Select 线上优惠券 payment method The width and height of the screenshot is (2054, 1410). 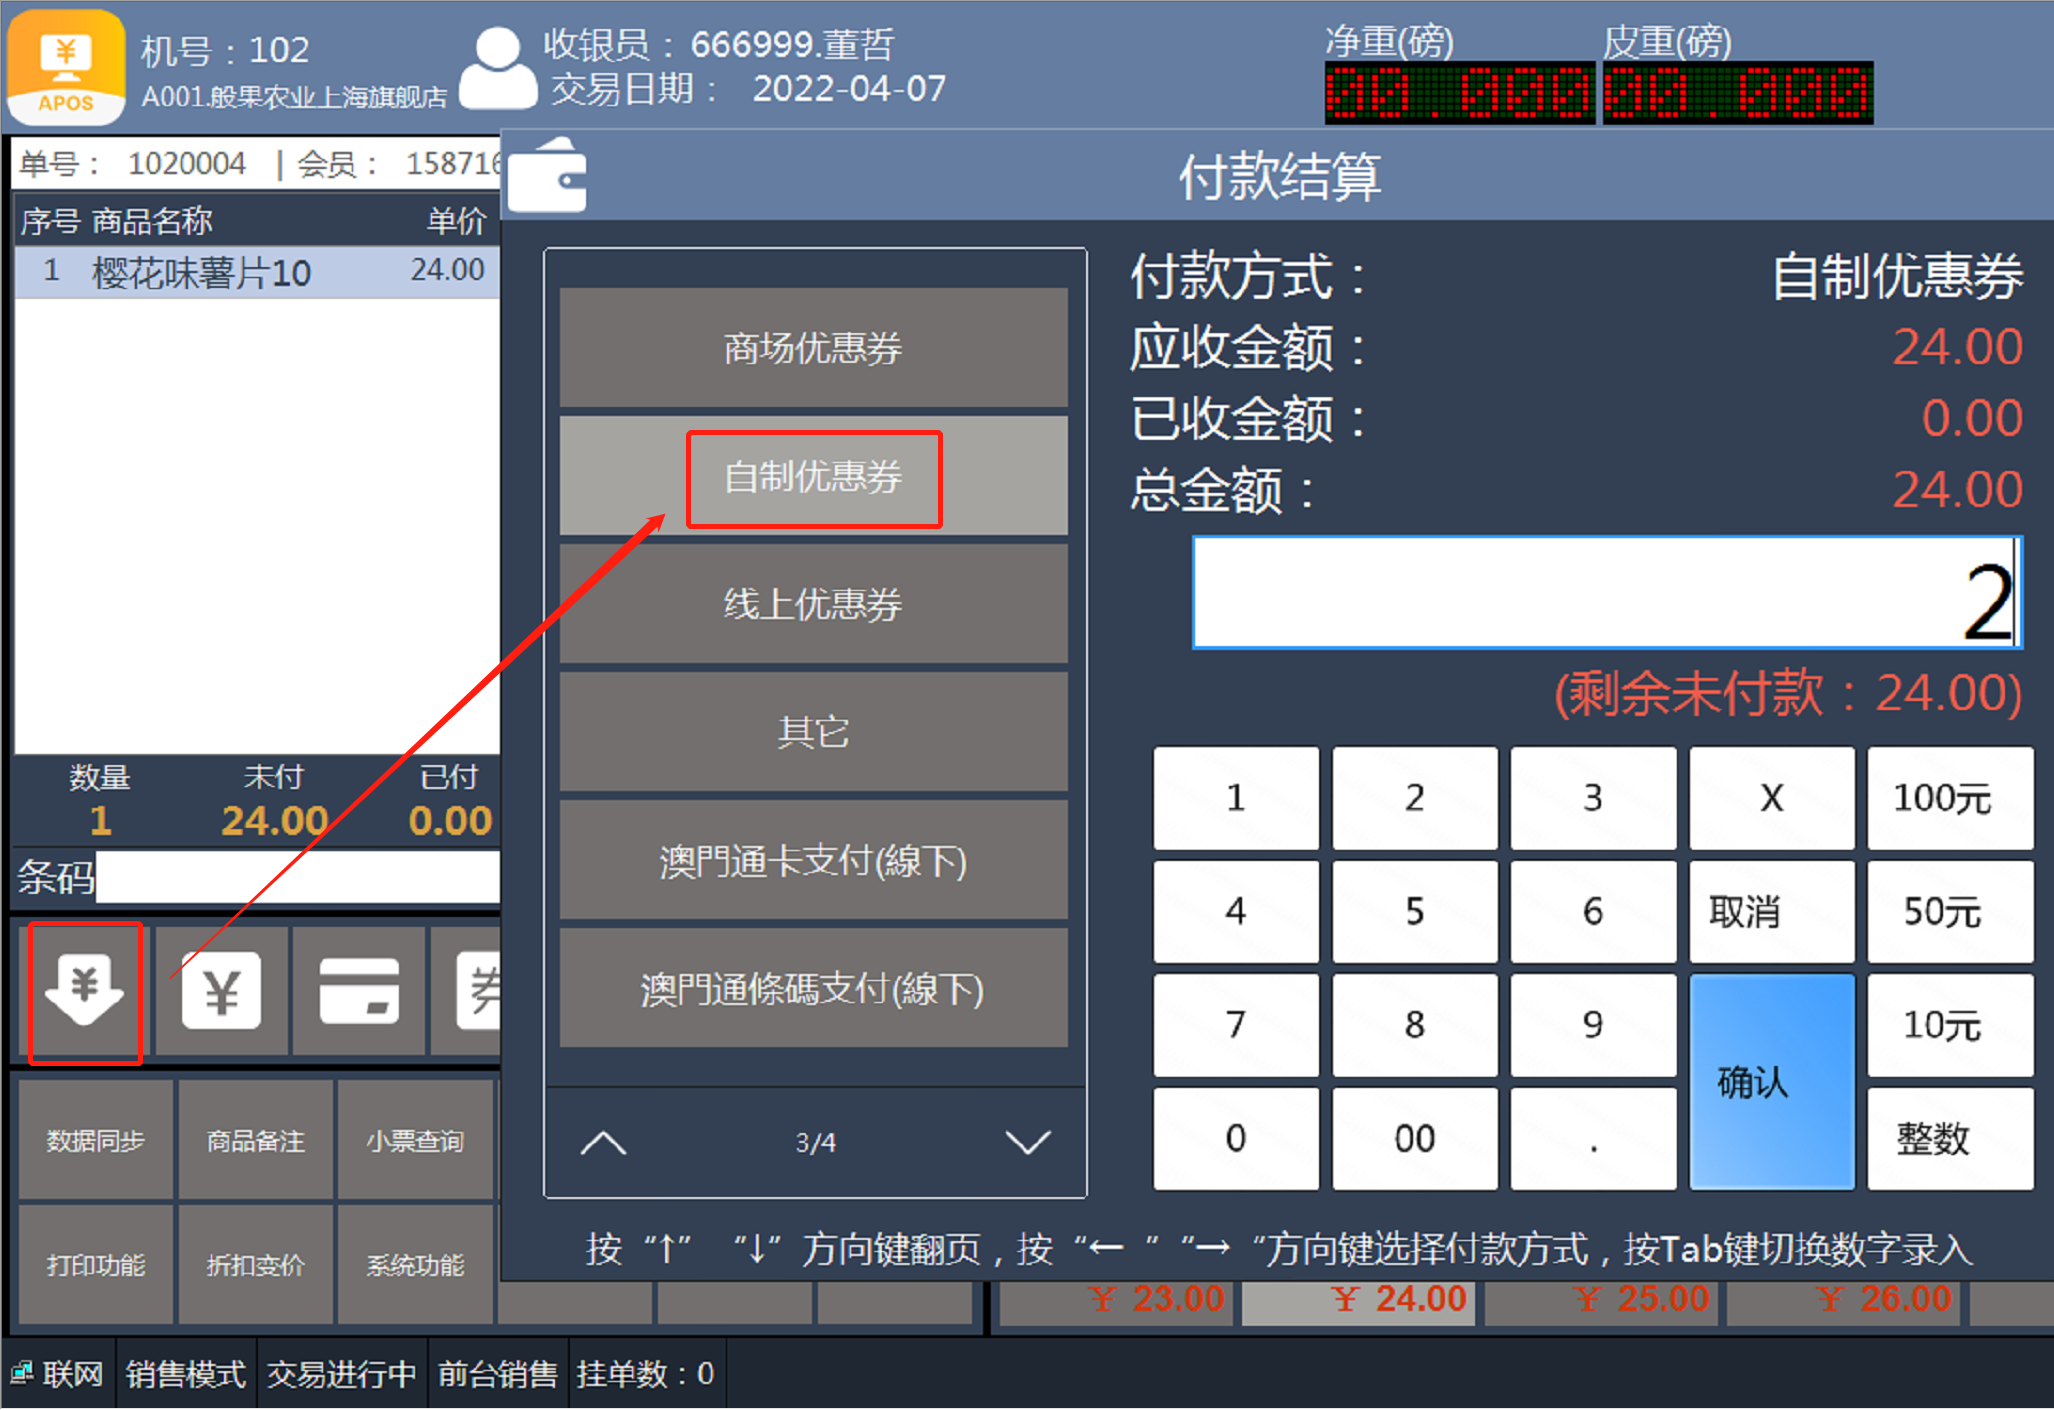[813, 604]
